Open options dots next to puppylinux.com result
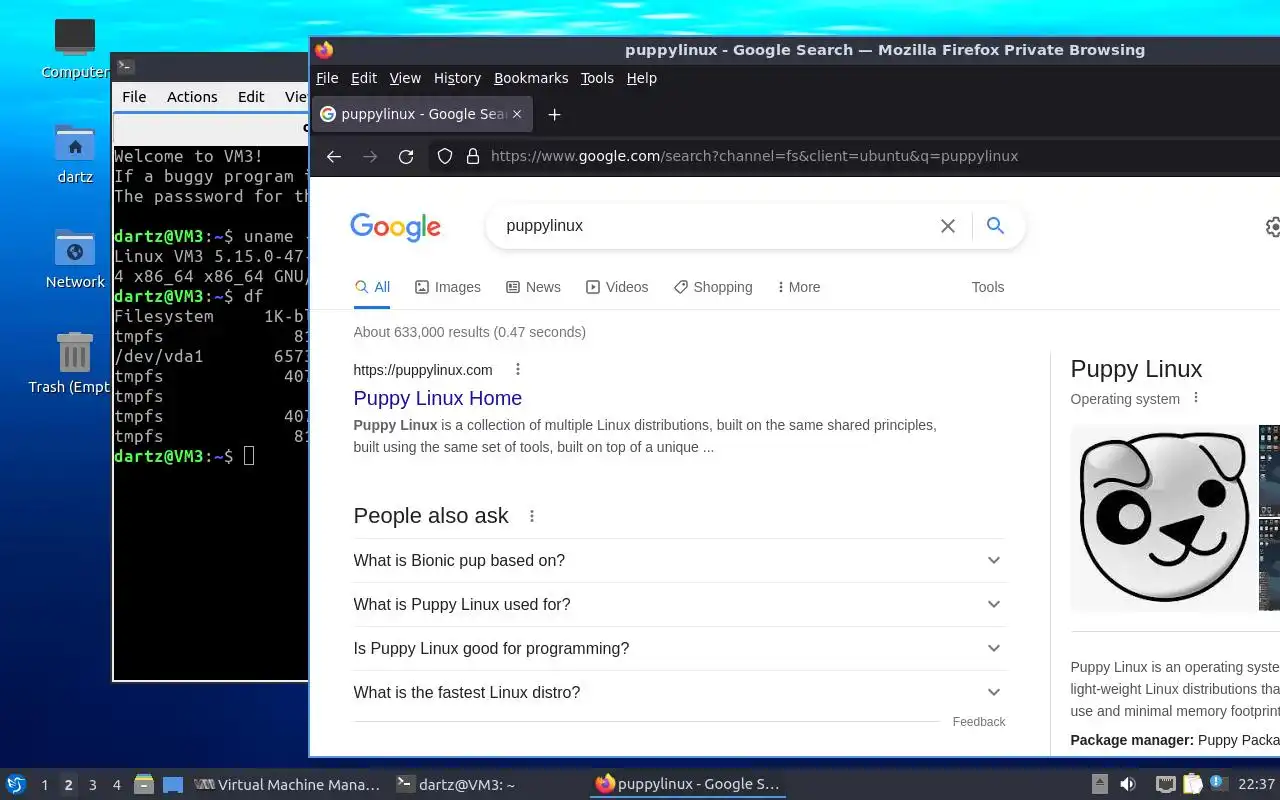Viewport: 1280px width, 800px height. point(517,369)
